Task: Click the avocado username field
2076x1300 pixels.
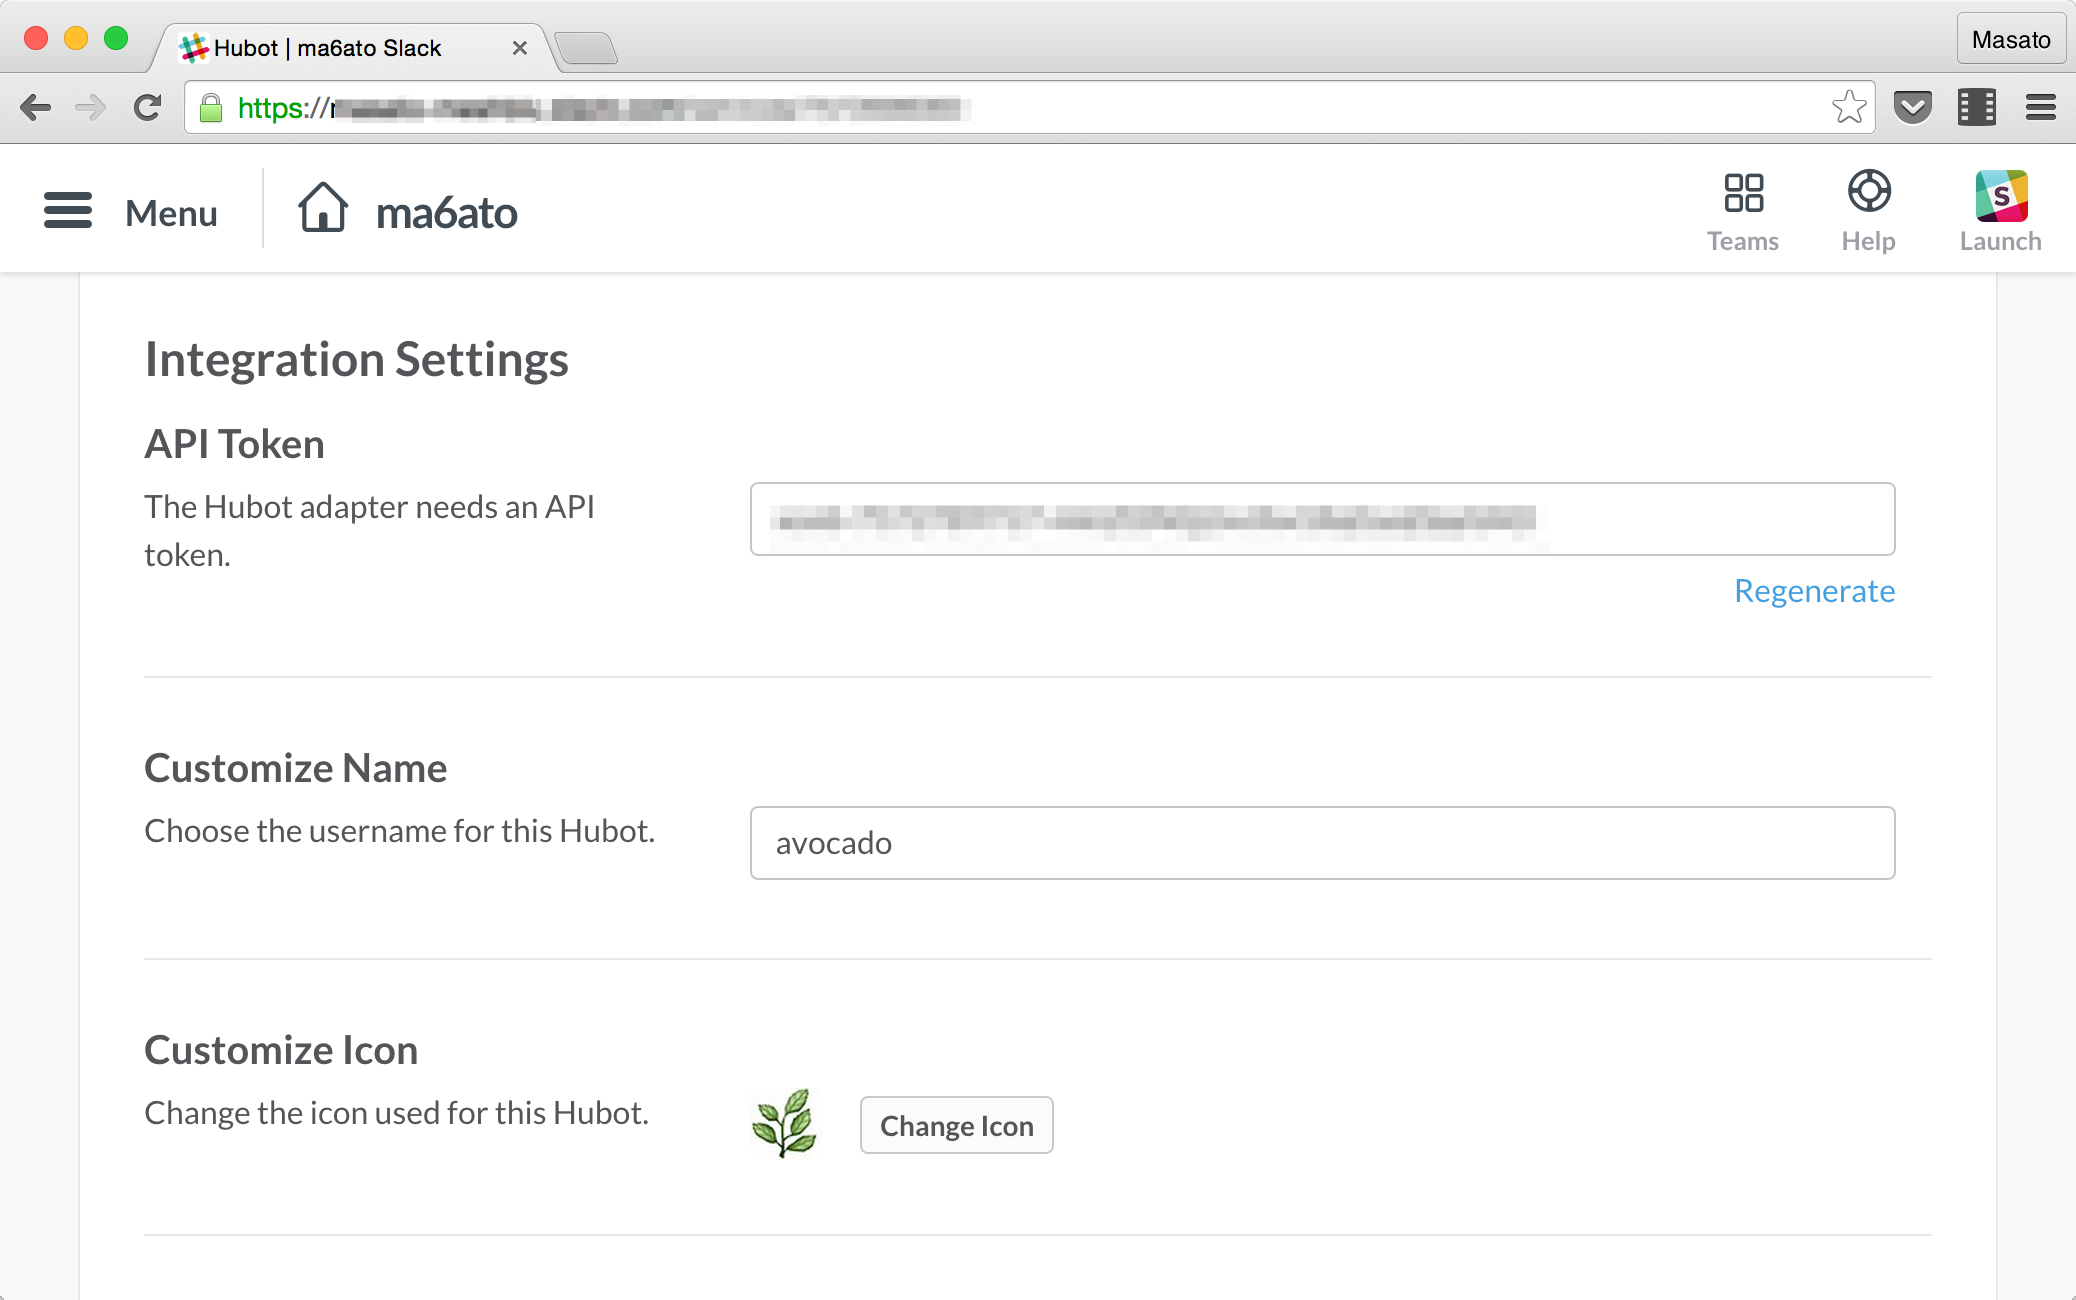Action: click(x=1322, y=843)
